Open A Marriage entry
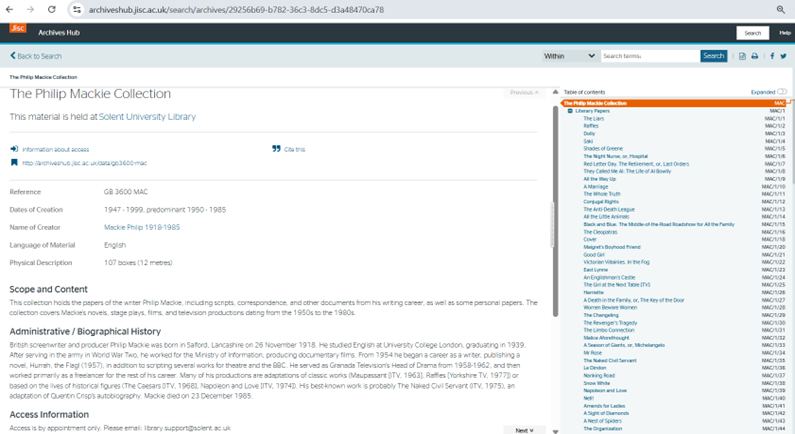The width and height of the screenshot is (795, 434). (595, 187)
